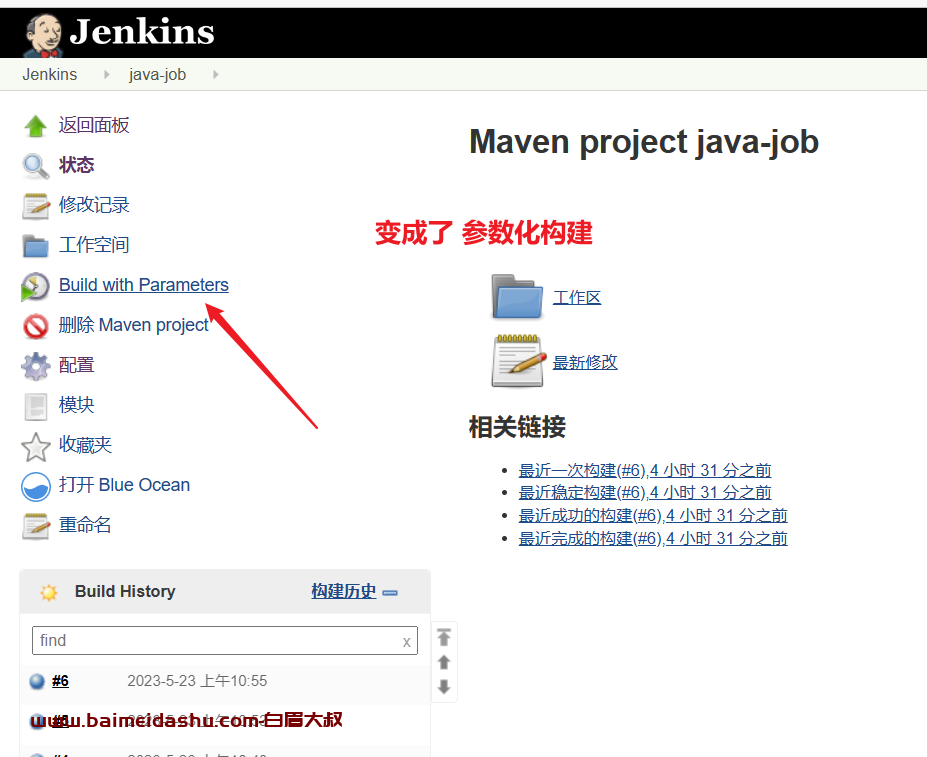The width and height of the screenshot is (927, 757).
Task: Open 最近稳定构建(#6) link
Action: [x=645, y=493]
